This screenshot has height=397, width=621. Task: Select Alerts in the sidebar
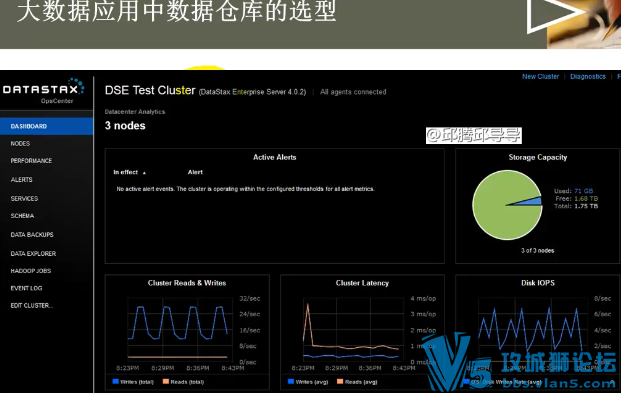21,179
